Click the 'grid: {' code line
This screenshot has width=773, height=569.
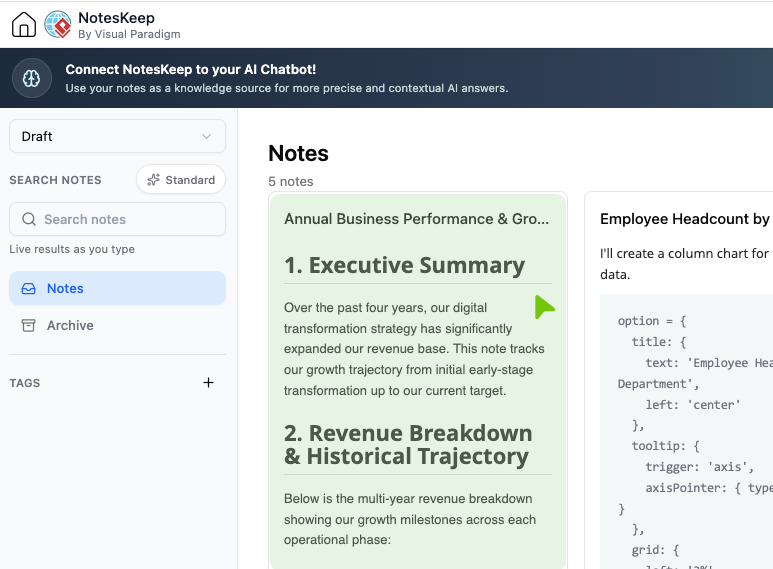(655, 550)
